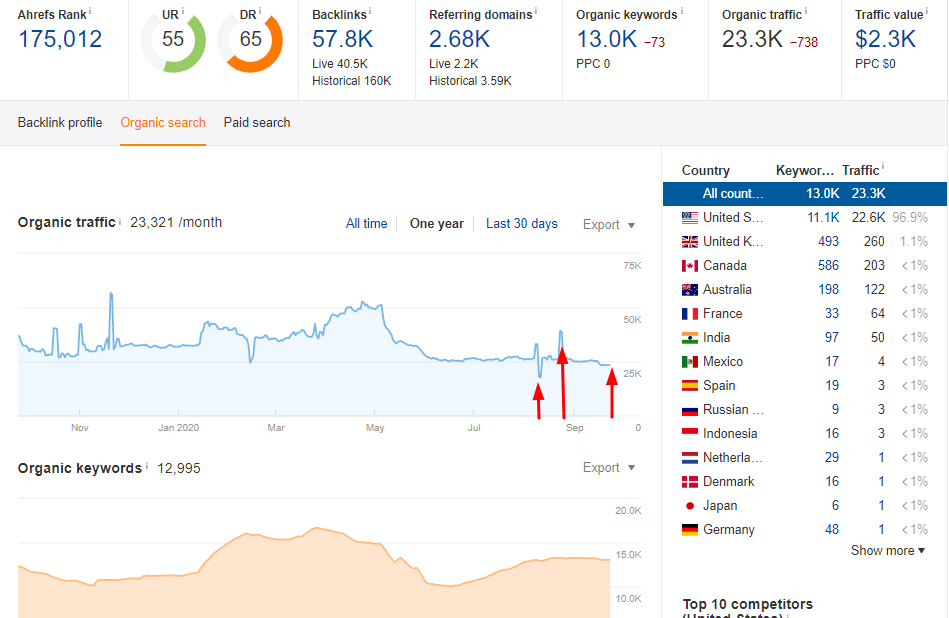The height and width of the screenshot is (618, 949).
Task: Click the Ahrefs Rank value 175,012
Action: pos(60,39)
